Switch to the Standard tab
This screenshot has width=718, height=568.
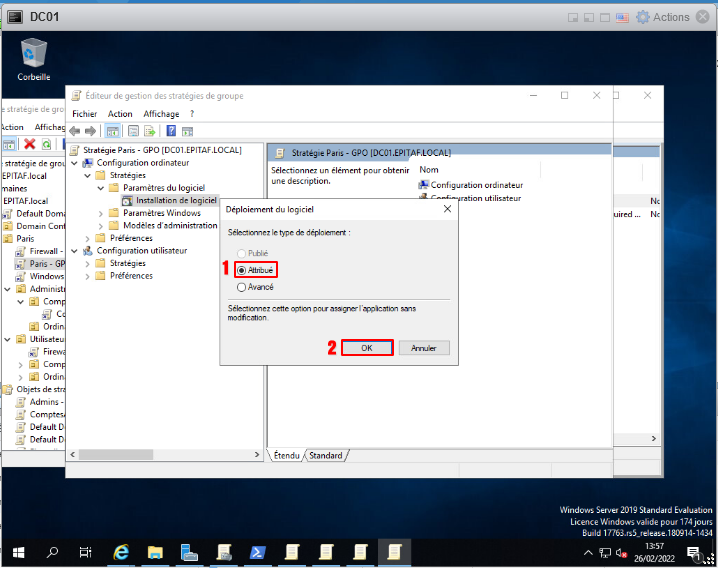click(x=325, y=456)
